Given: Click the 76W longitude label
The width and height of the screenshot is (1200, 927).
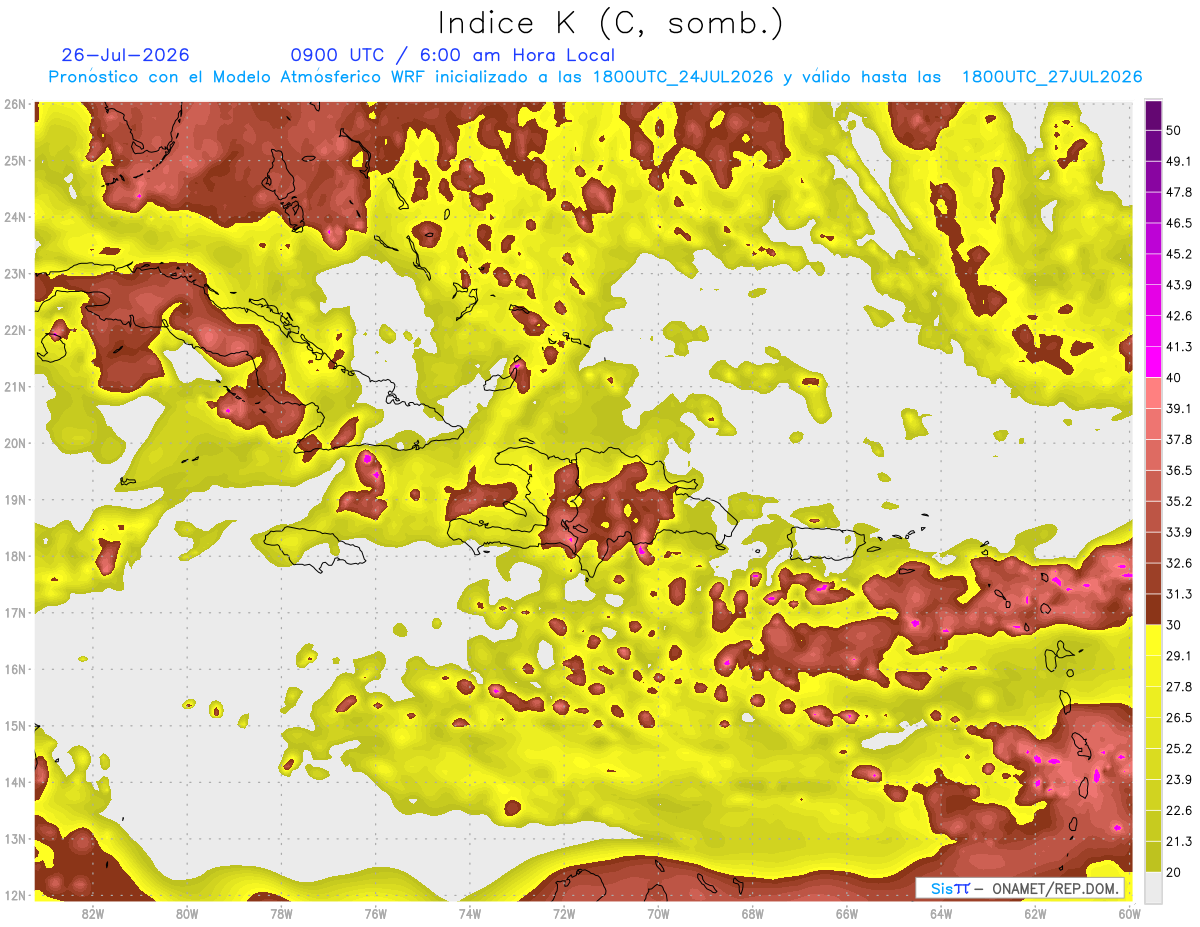Looking at the screenshot, I should [x=376, y=914].
